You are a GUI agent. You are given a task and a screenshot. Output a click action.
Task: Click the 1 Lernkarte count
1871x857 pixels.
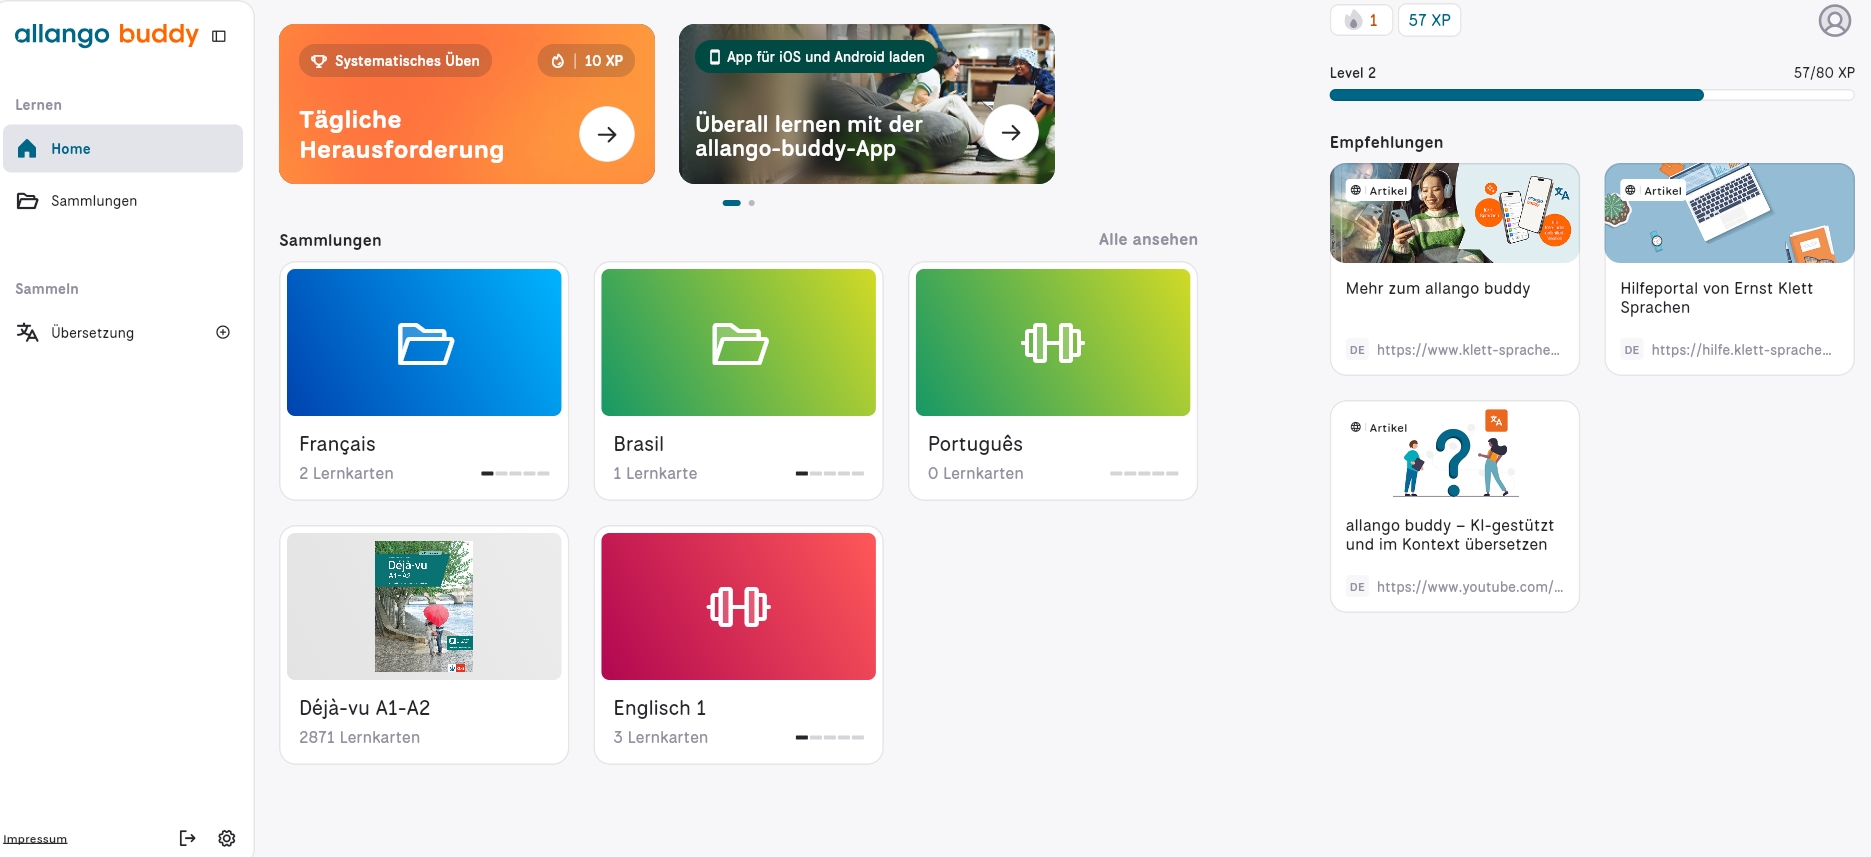coord(655,473)
